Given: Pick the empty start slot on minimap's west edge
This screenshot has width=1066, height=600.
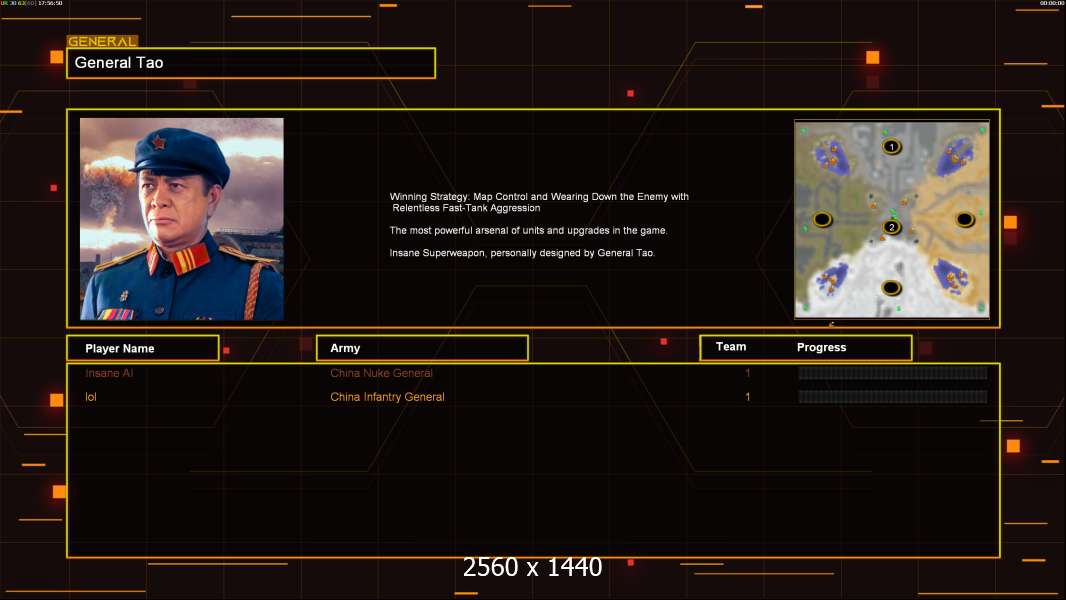Looking at the screenshot, I should click(823, 219).
